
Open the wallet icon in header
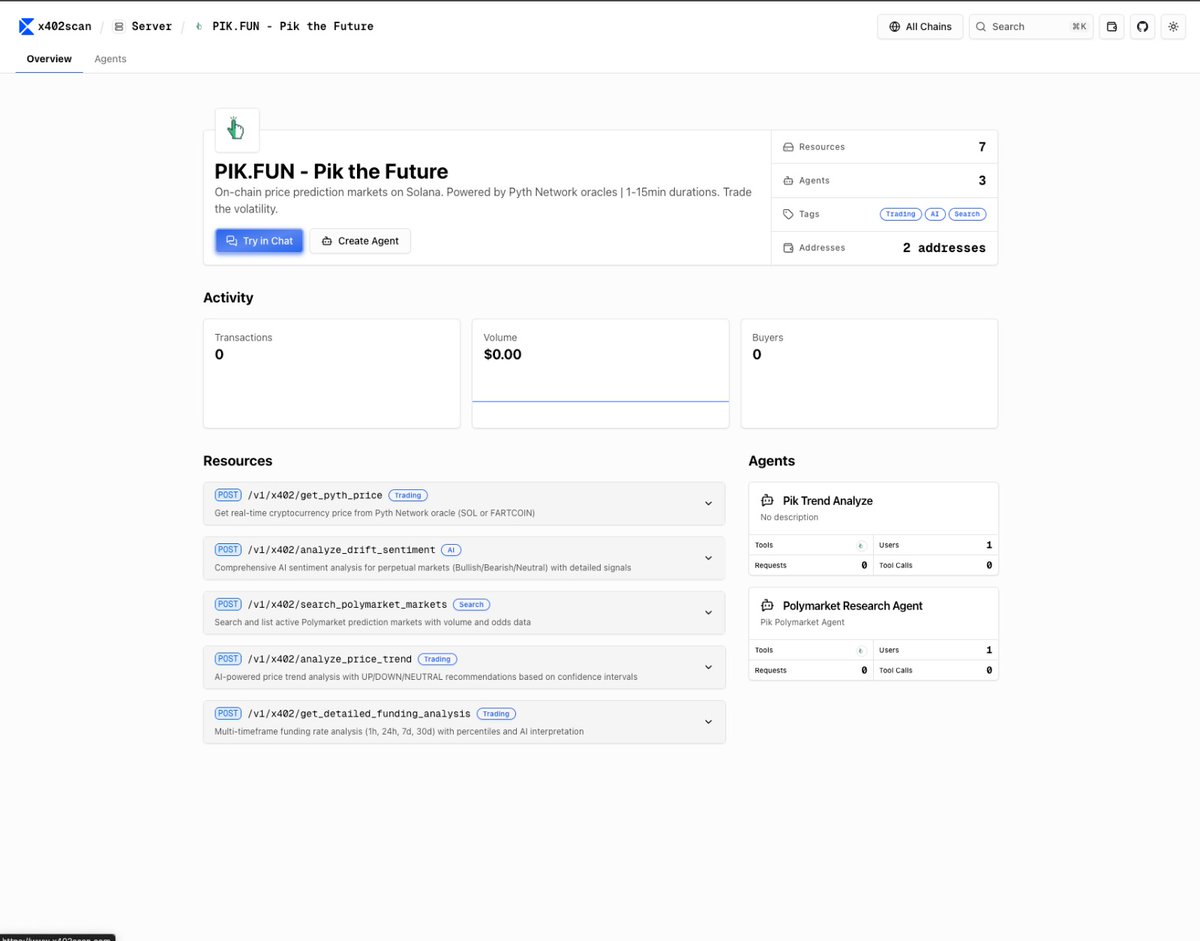pos(1111,27)
